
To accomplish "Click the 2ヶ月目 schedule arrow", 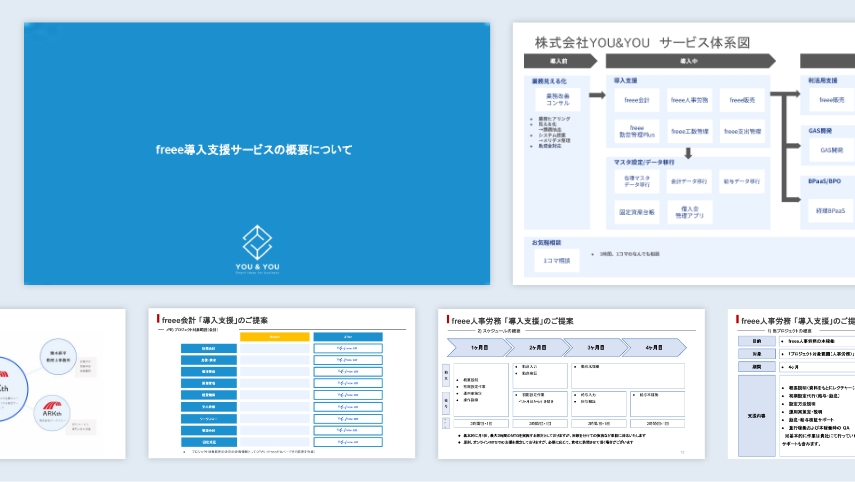I will point(538,347).
